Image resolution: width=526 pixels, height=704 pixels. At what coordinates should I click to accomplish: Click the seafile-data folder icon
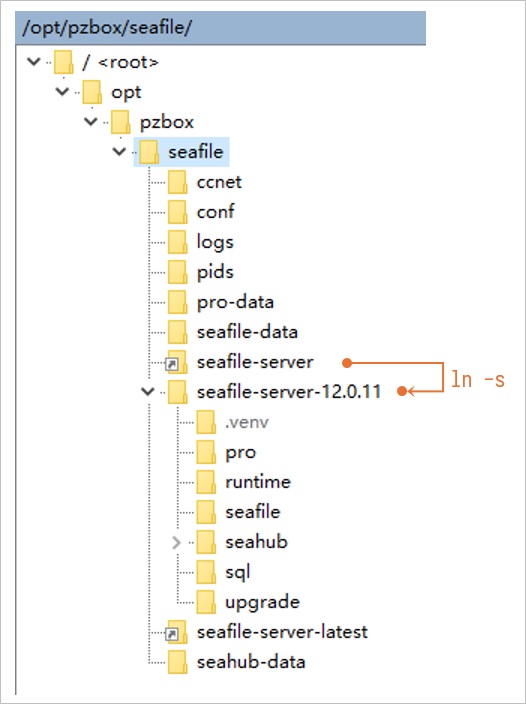pyautogui.click(x=177, y=332)
